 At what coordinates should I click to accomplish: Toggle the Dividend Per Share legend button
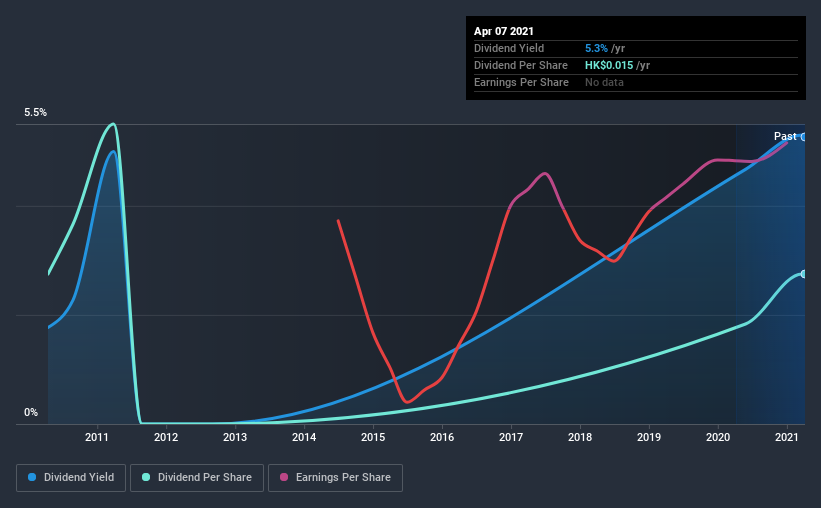[x=197, y=478]
